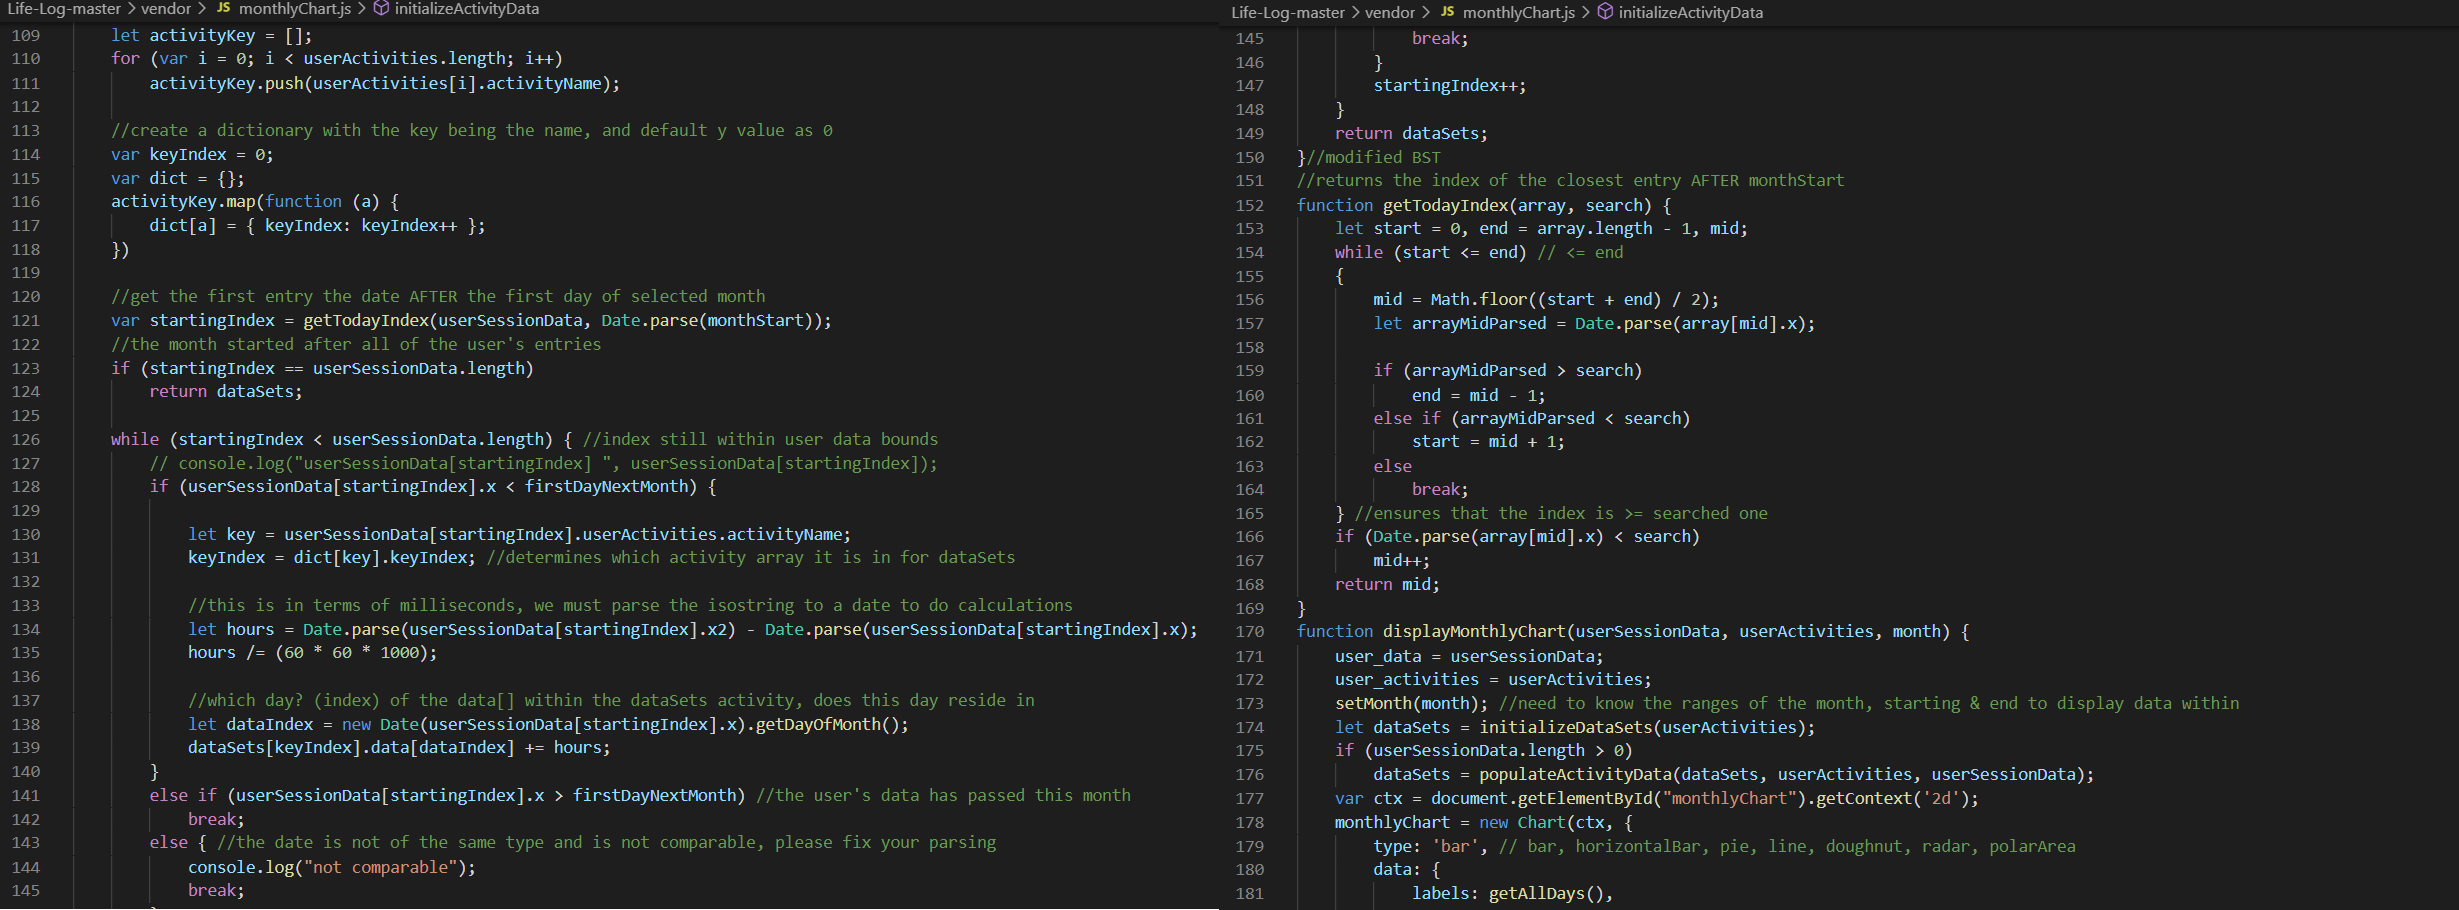Place cursor on getTodayIndex function name
This screenshot has height=910, width=2459.
pos(1445,205)
